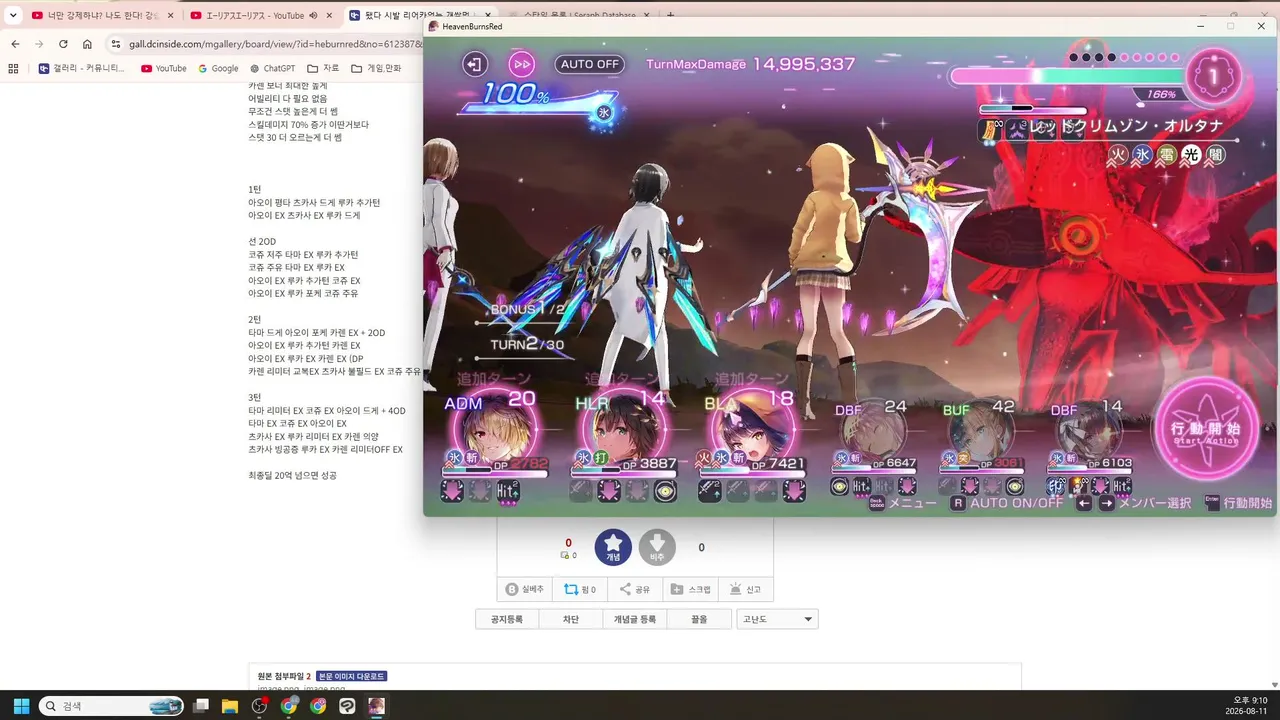Click the 공유 share button
1280x720 pixels.
coord(634,590)
